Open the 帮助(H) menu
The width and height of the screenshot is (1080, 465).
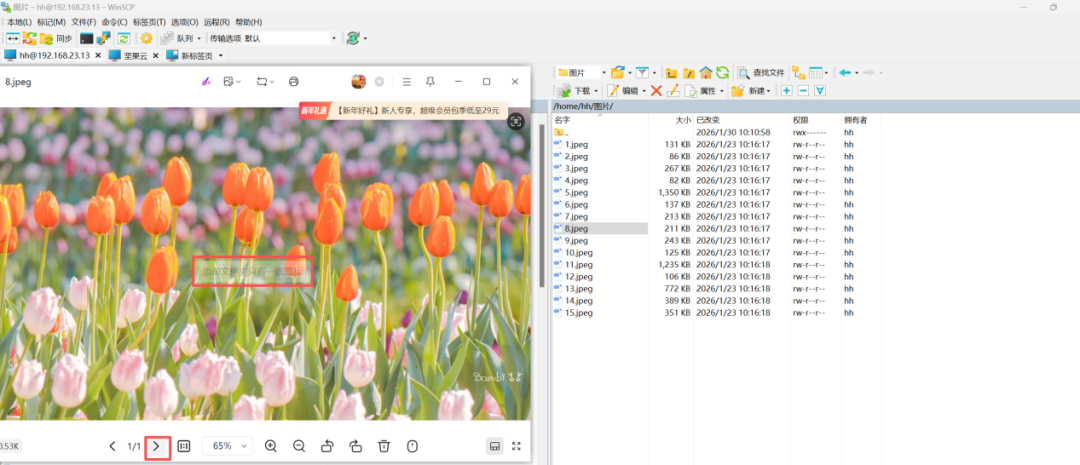249,22
